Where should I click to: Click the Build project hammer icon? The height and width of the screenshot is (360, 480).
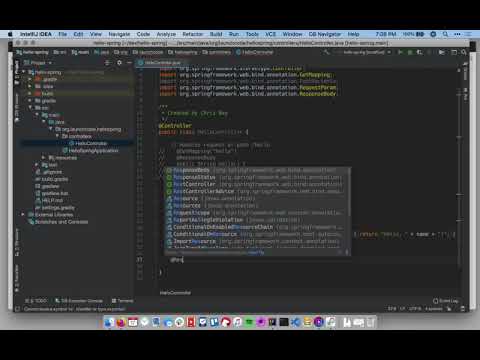click(x=326, y=52)
